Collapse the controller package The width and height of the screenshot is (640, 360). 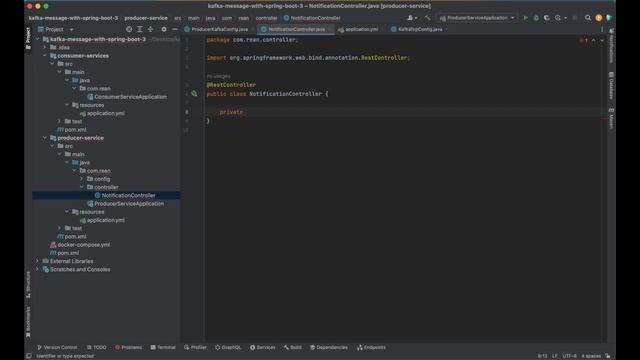point(82,187)
